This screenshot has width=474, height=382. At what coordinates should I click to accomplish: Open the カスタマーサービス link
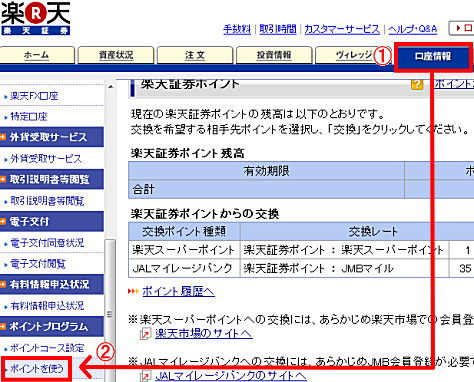point(342,29)
